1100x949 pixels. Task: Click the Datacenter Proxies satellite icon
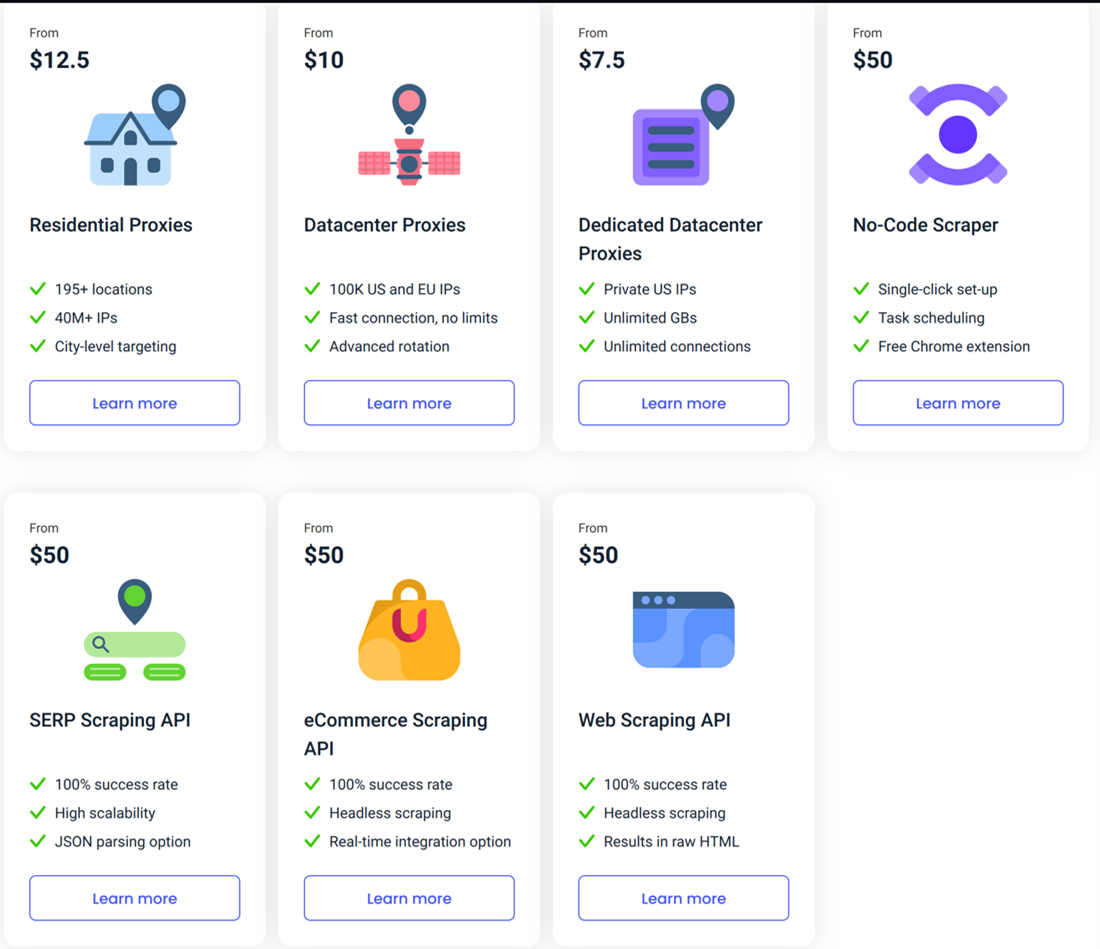pos(409,137)
